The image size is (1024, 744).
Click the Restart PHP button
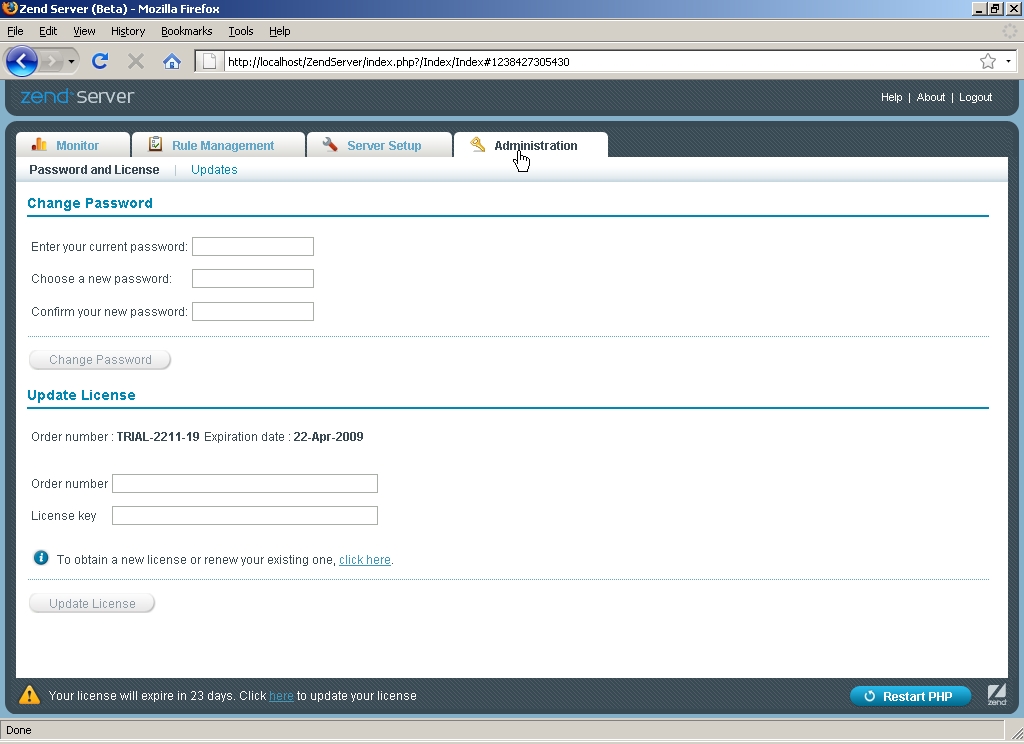(910, 696)
